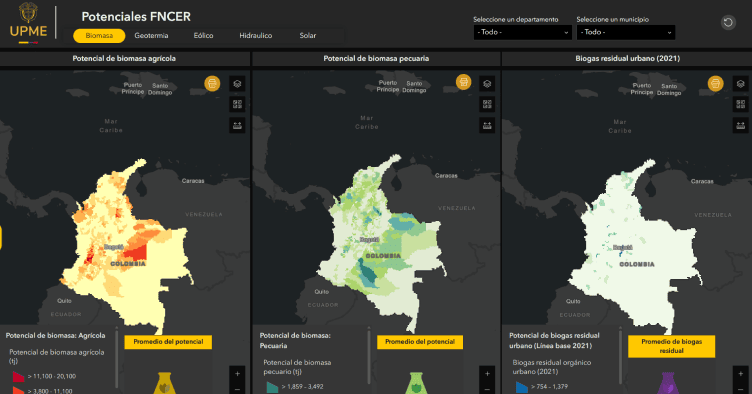Expand the yellow side tab on left edge
Image resolution: width=752 pixels, height=394 pixels.
1,238
